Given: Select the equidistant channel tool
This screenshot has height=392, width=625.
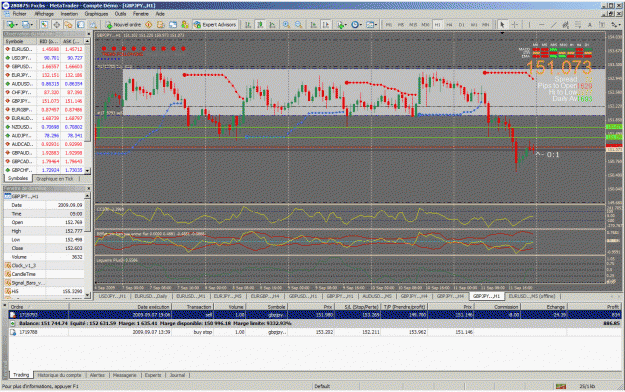Looking at the screenshot, I should tap(565, 25).
